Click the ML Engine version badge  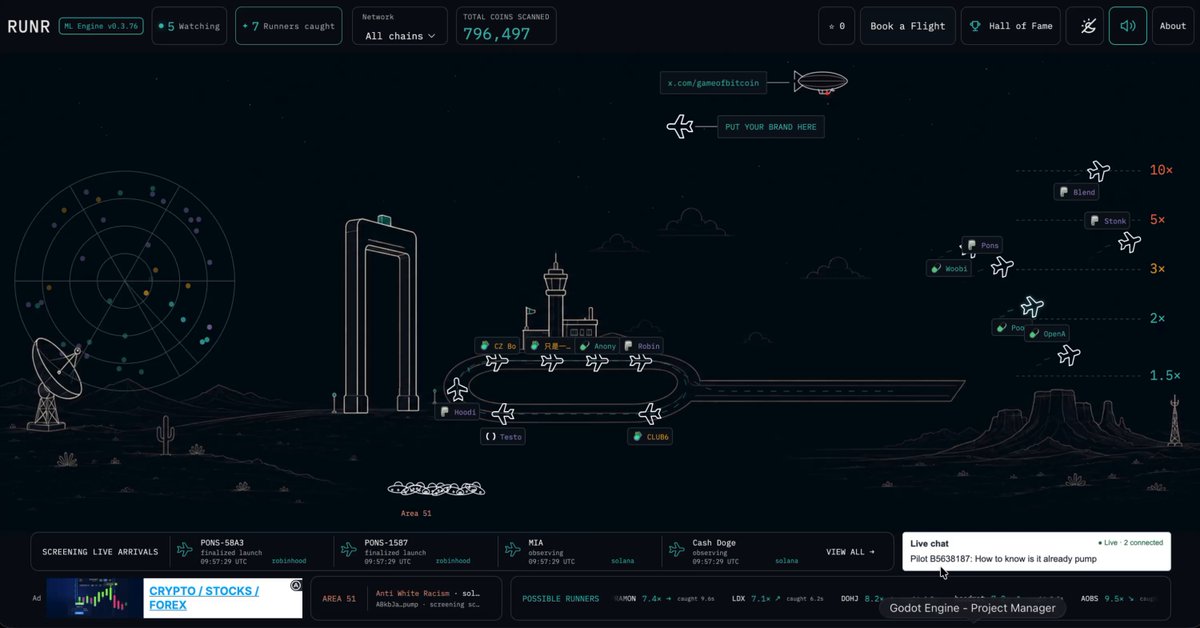[101, 26]
